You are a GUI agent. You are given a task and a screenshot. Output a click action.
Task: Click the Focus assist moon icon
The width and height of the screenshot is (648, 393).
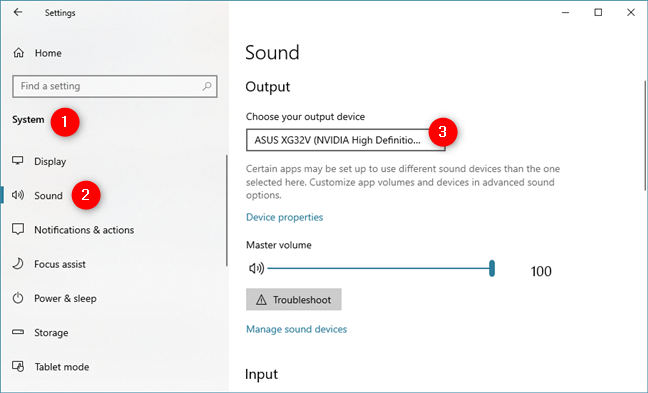18,264
